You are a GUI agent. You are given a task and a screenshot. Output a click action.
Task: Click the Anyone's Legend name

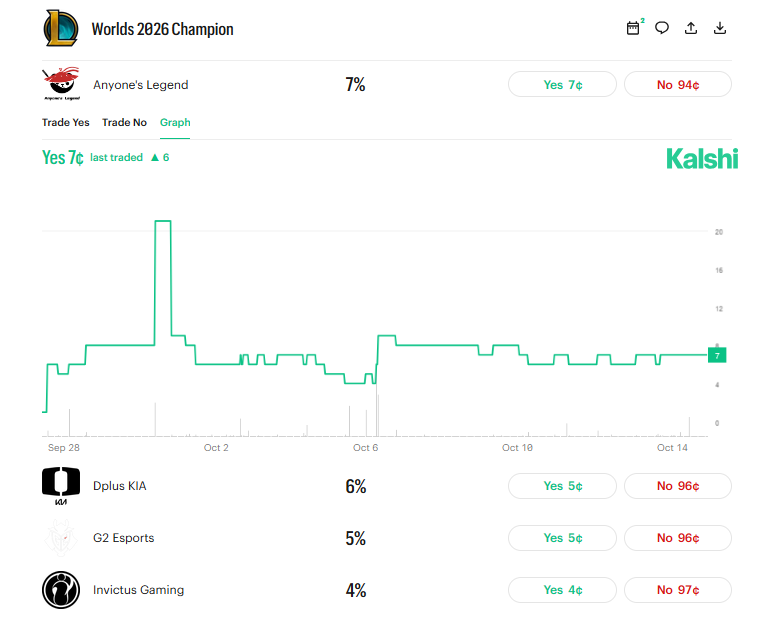coord(141,85)
